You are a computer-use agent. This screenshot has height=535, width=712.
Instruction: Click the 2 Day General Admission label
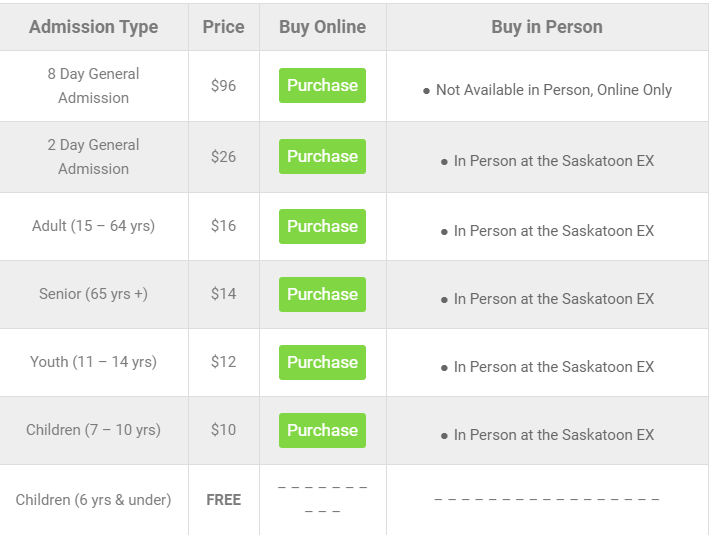point(94,157)
